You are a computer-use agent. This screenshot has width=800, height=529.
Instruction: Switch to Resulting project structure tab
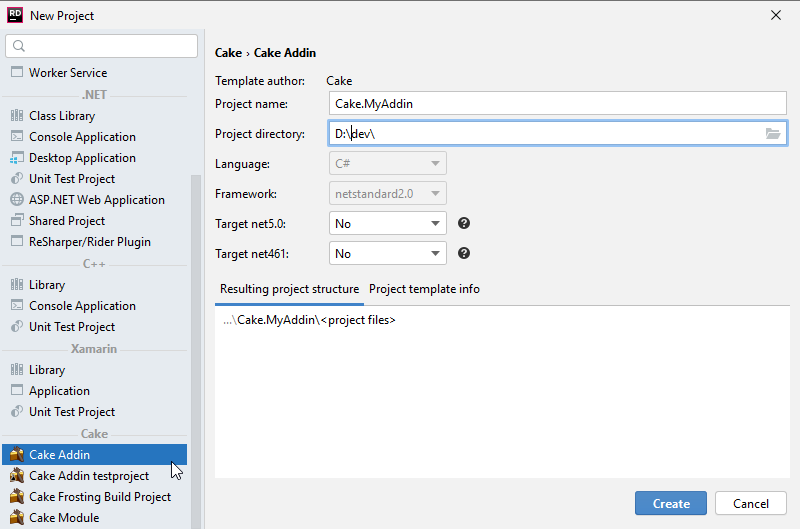pos(289,289)
